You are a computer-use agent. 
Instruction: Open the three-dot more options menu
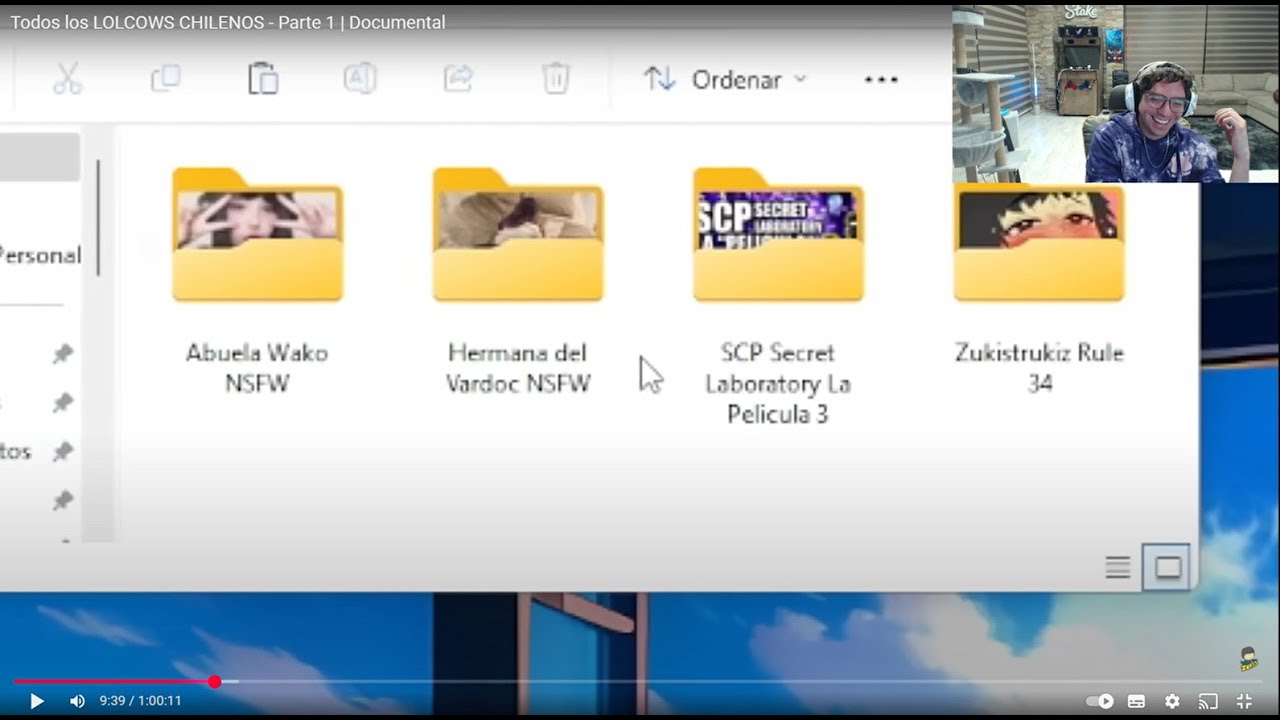[x=881, y=80]
